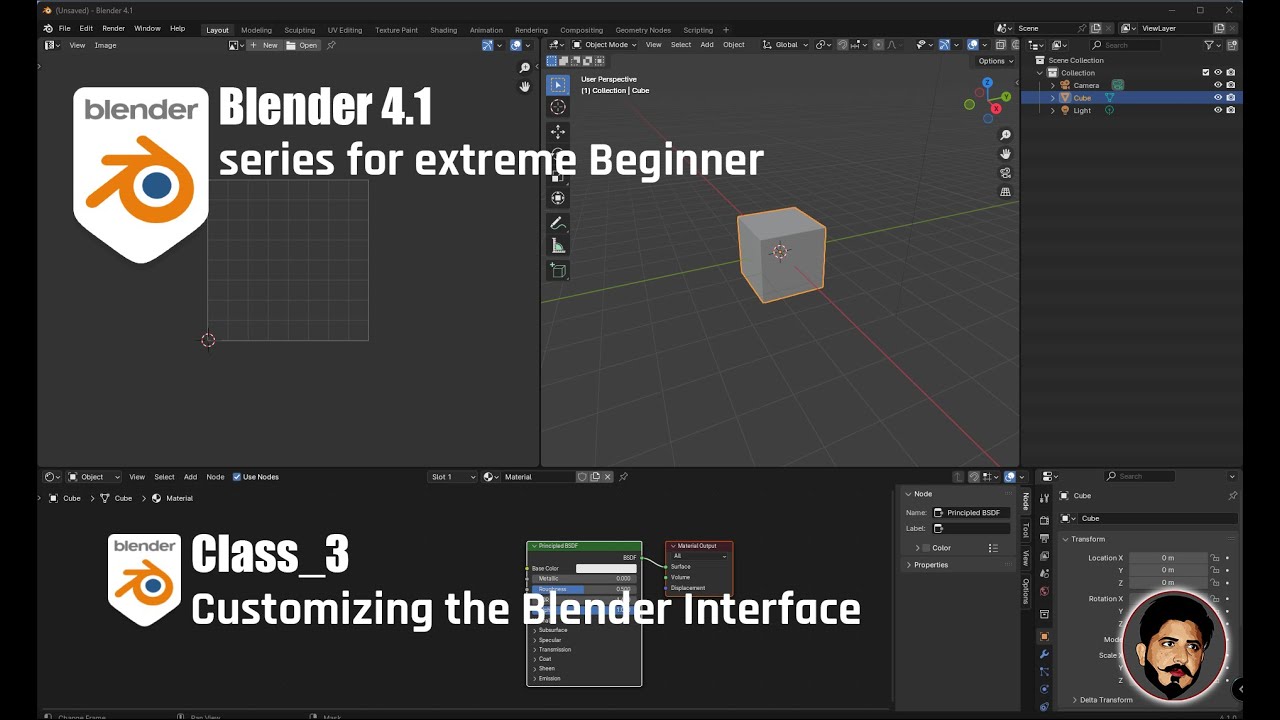Click the Blender logo menu icon
Image resolution: width=1280 pixels, height=720 pixels.
47,29
